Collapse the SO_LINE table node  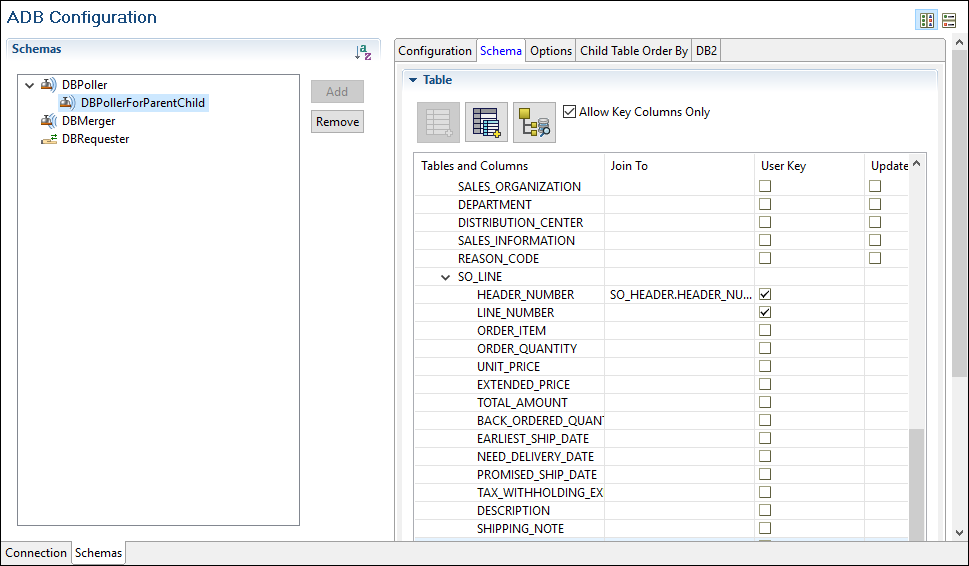pos(445,277)
